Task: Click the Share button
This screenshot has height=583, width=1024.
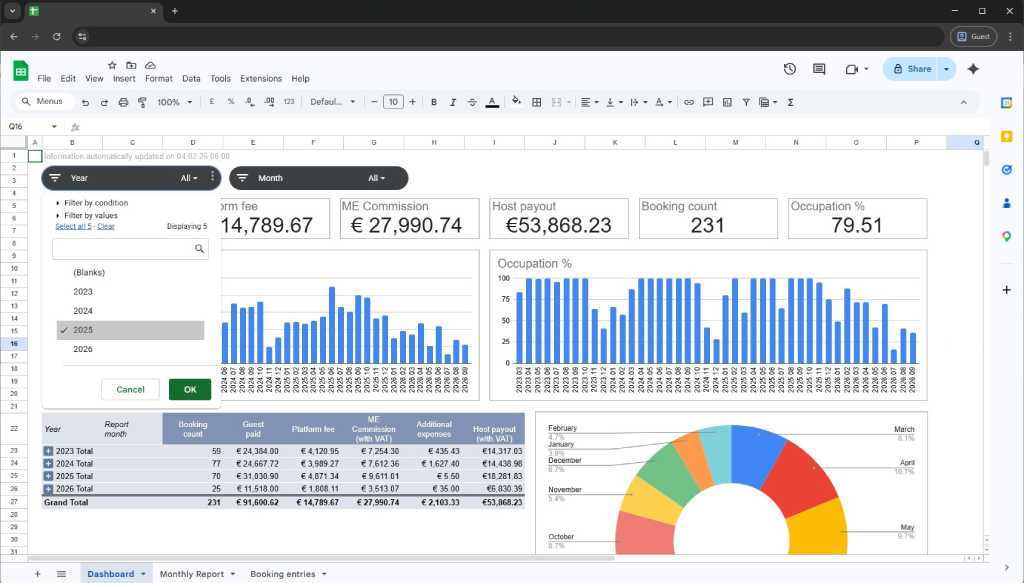Action: point(912,69)
